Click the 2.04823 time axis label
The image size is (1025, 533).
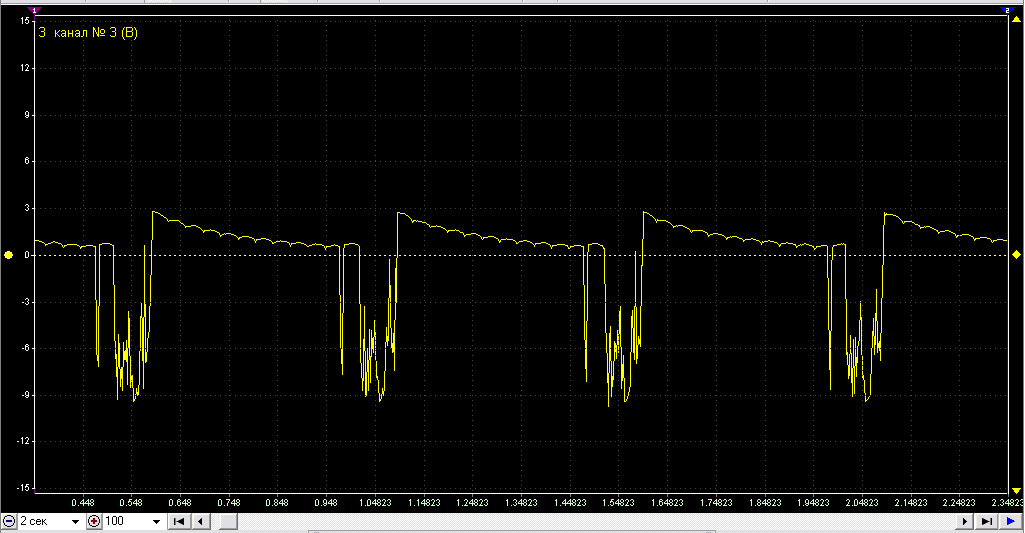[862, 503]
